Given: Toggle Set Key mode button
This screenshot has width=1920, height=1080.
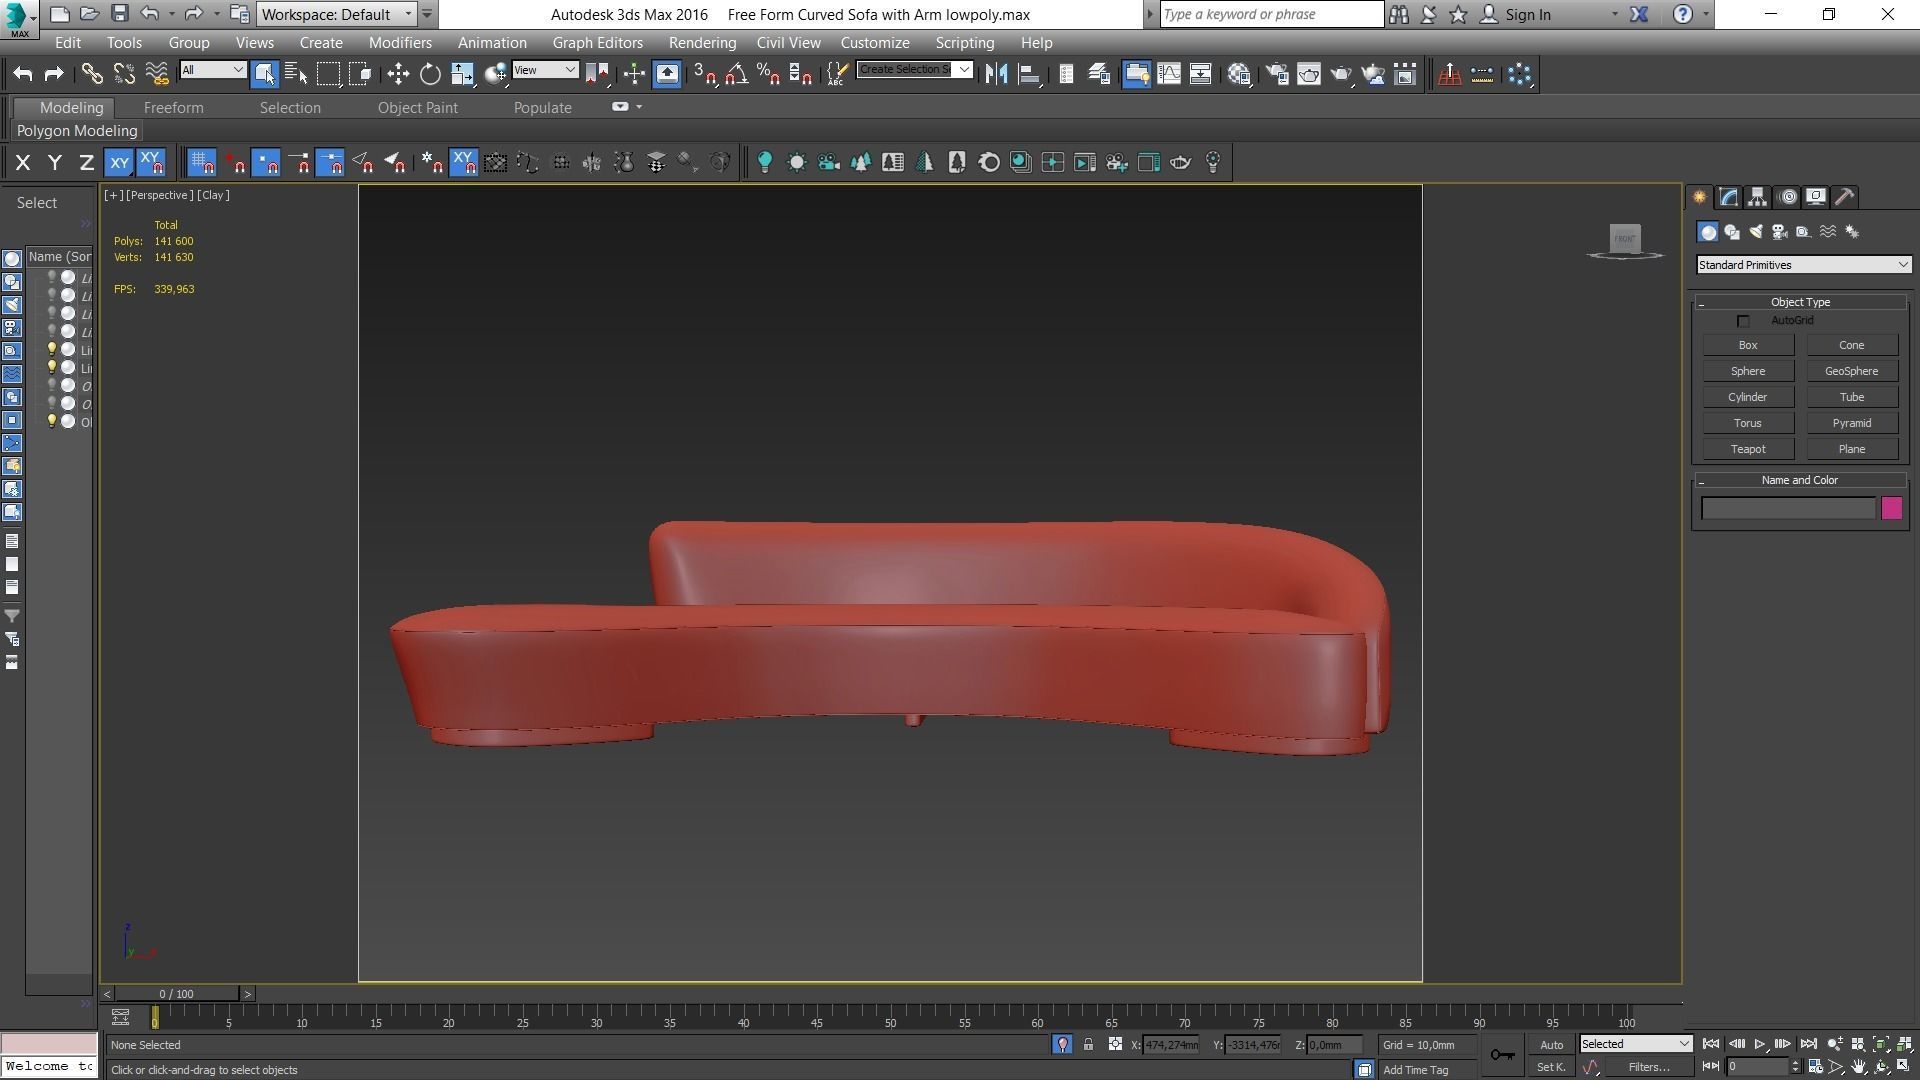Looking at the screenshot, I should [x=1551, y=1068].
